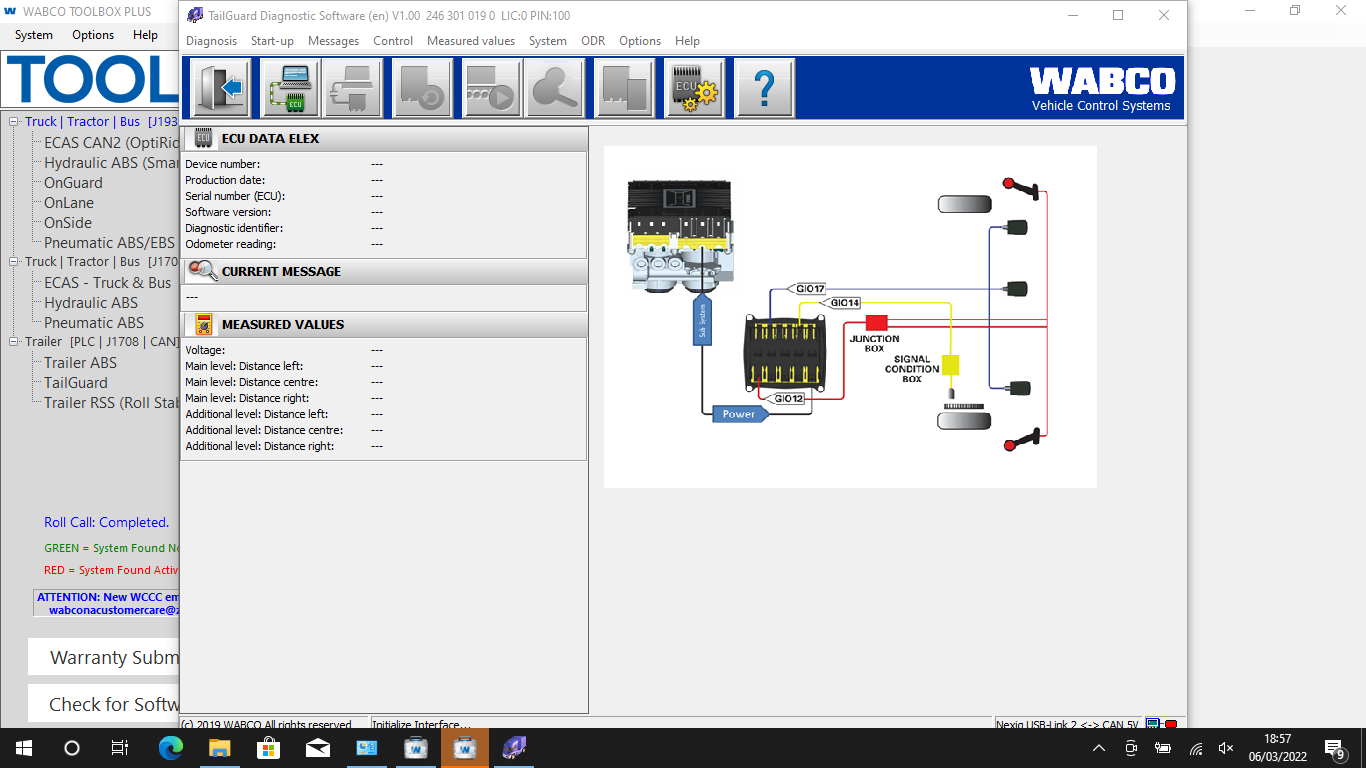
Task: Click the greyed-out magnifier toolbar icon
Action: click(x=556, y=89)
